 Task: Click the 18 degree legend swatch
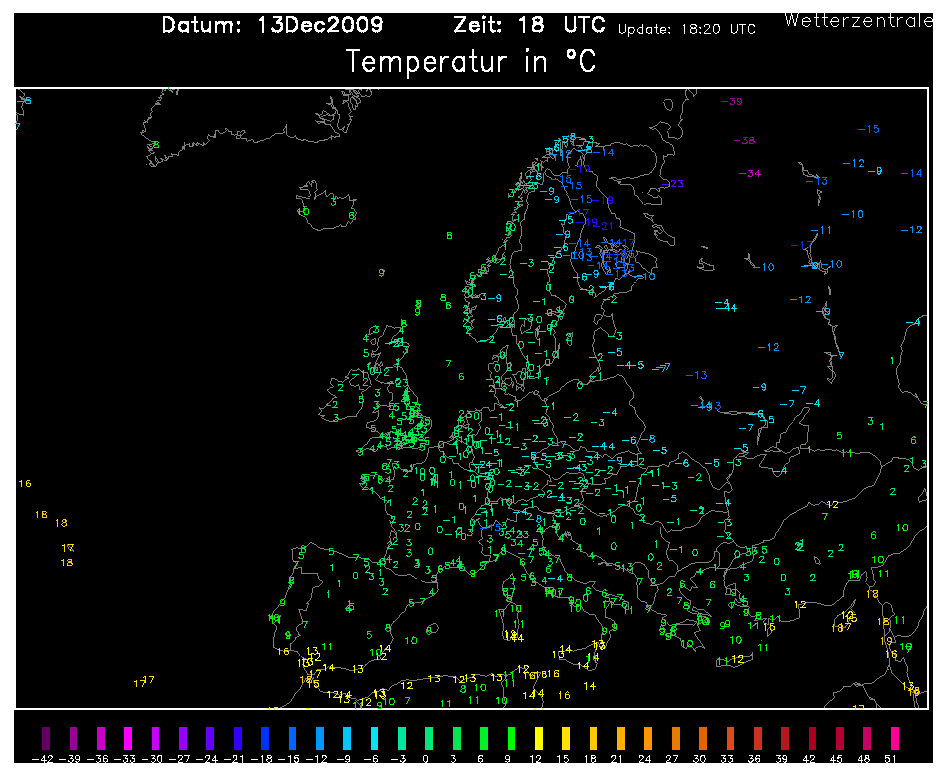594,738
